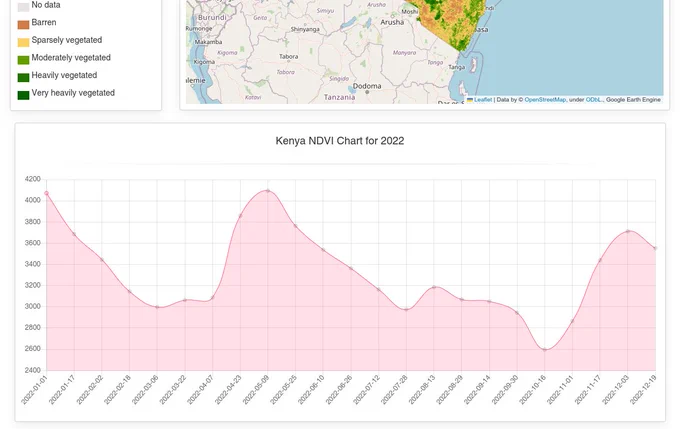The height and width of the screenshot is (429, 680).
Task: Click the 'Shinyanga' label on map
Action: [x=305, y=29]
